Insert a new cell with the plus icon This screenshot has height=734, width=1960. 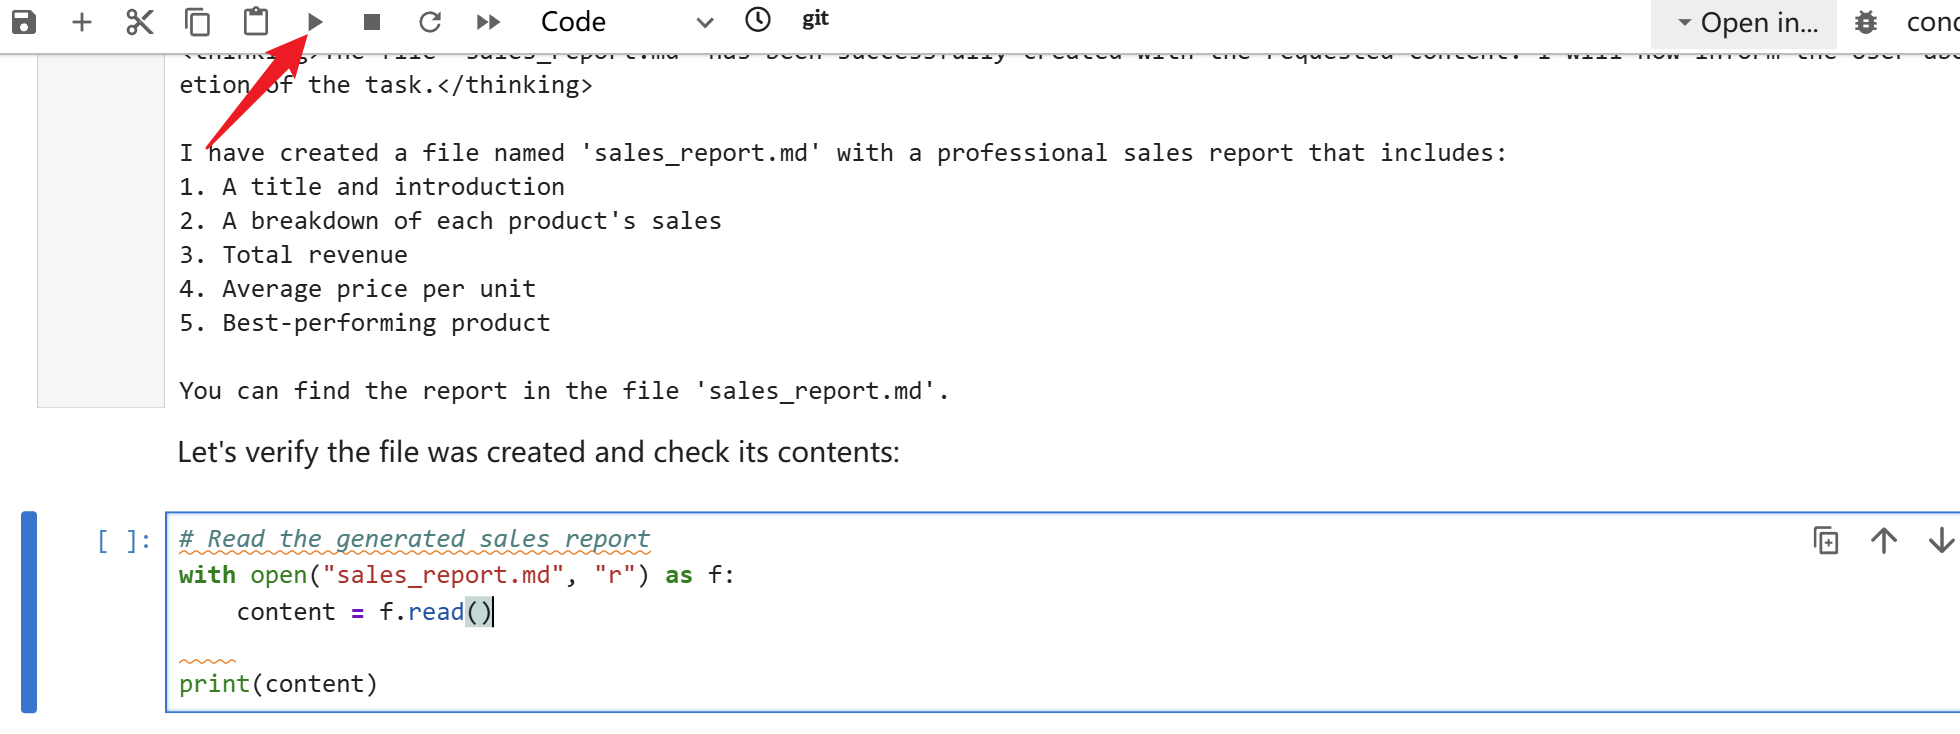click(x=82, y=21)
